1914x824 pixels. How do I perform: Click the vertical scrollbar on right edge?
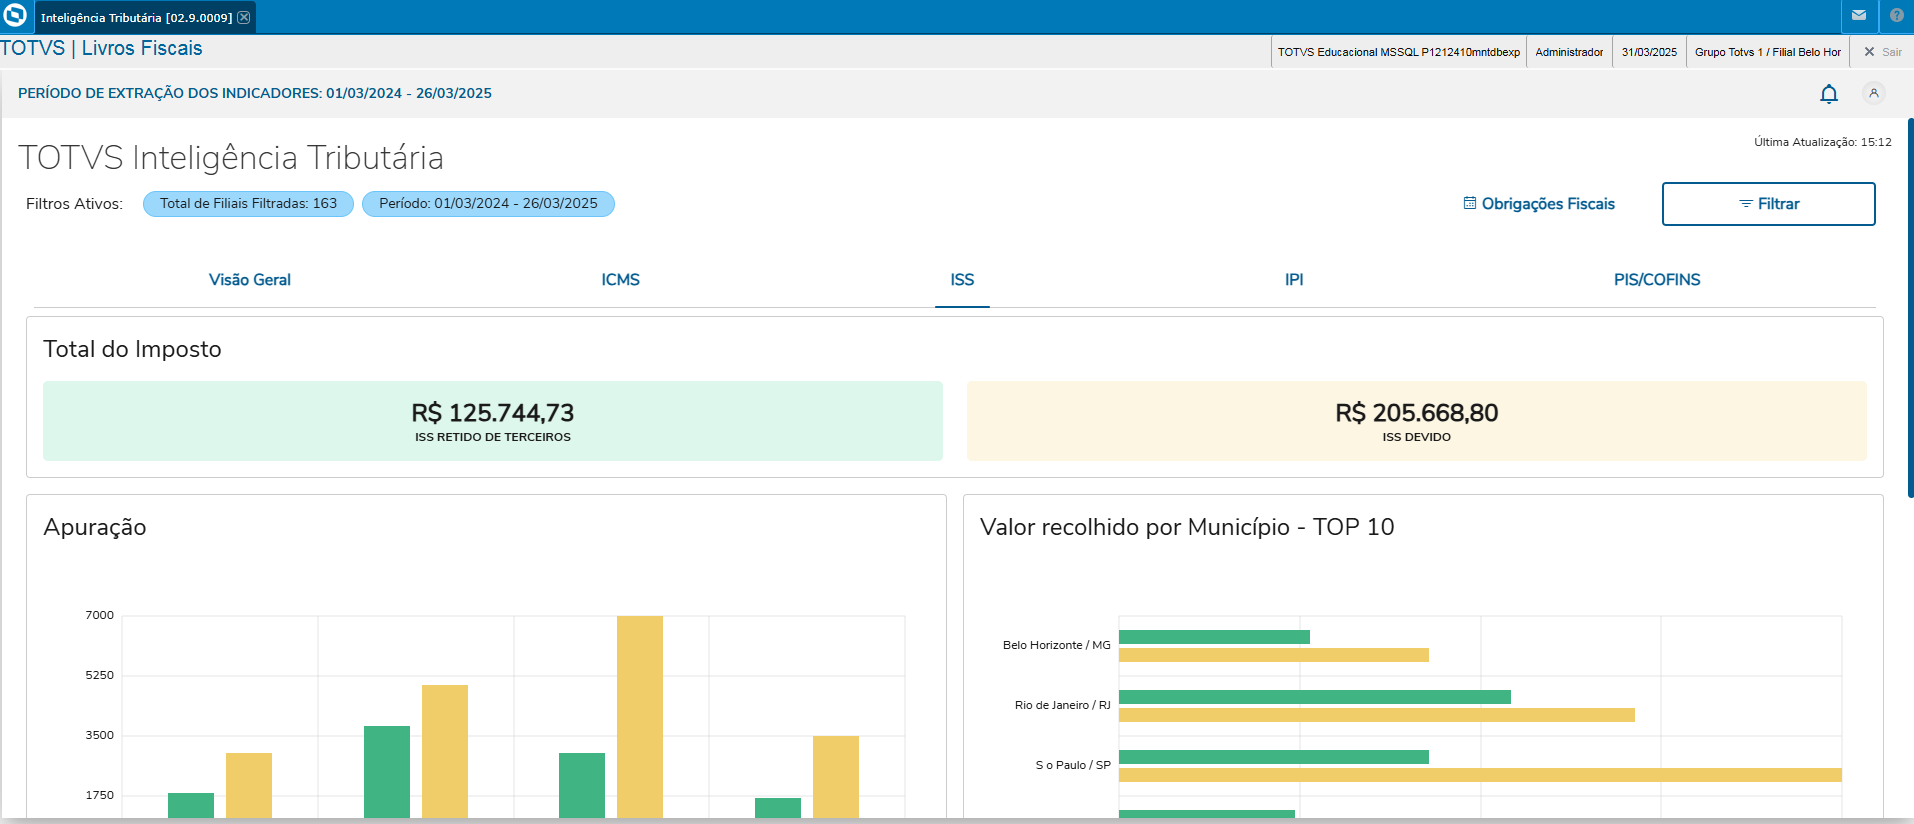(x=1910, y=308)
